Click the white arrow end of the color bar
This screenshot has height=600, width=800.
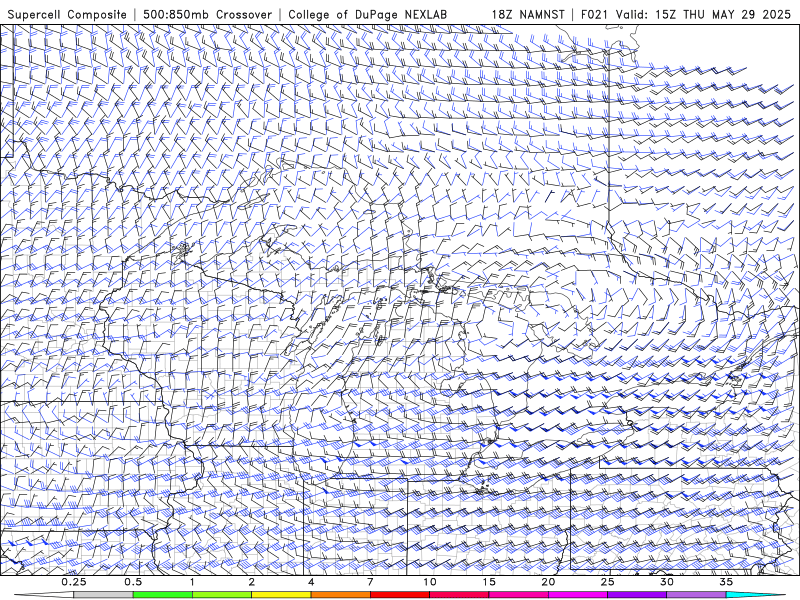[44, 595]
